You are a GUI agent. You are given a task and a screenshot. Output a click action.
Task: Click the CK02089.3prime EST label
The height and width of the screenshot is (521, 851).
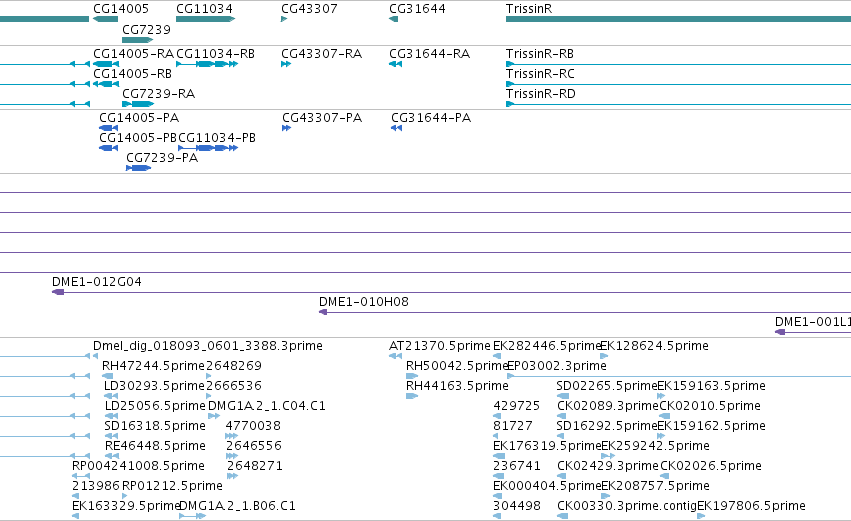pos(608,406)
